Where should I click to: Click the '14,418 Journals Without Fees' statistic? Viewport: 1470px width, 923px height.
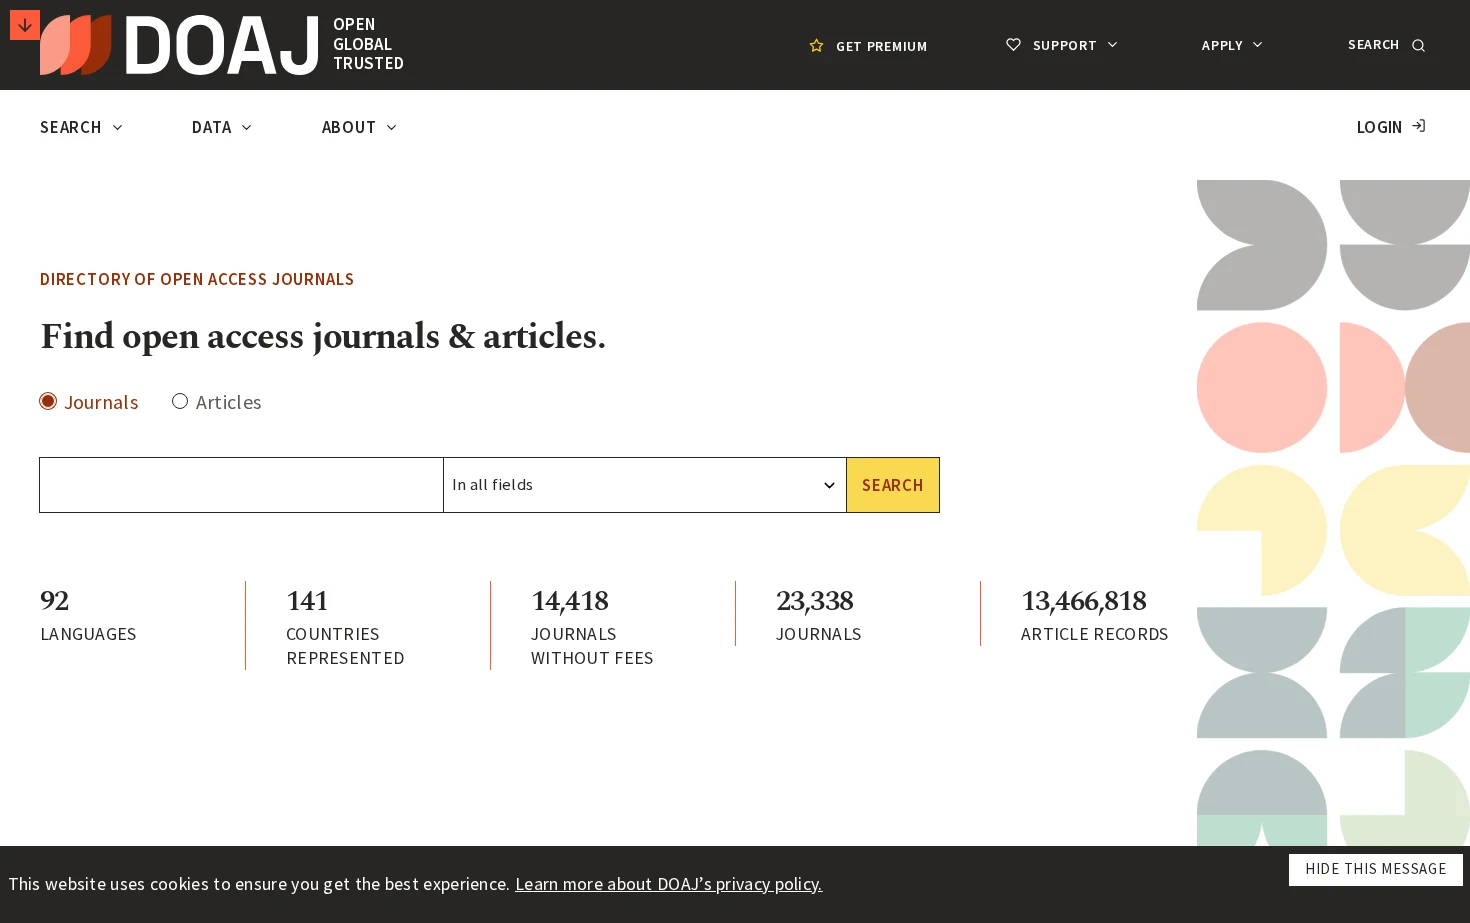pos(592,627)
